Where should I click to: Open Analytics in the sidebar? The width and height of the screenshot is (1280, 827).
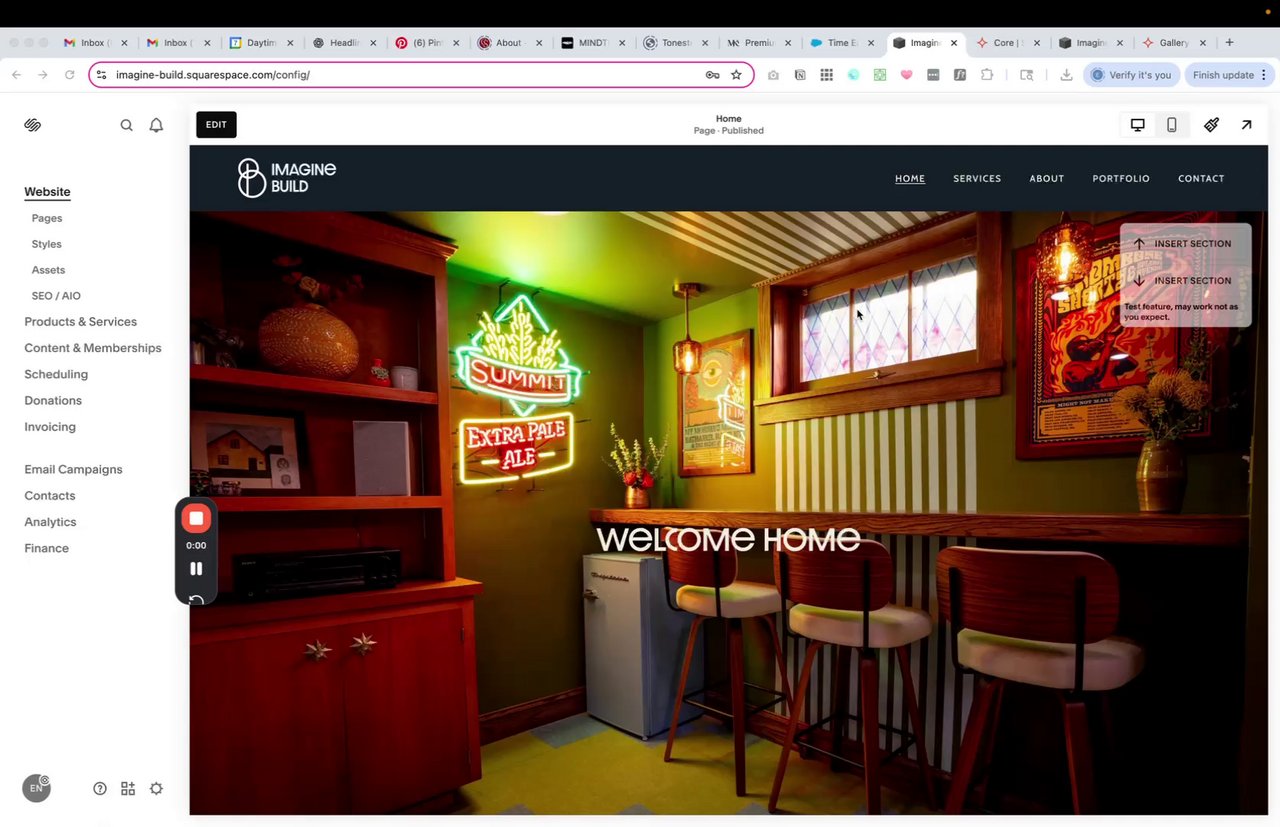click(50, 522)
